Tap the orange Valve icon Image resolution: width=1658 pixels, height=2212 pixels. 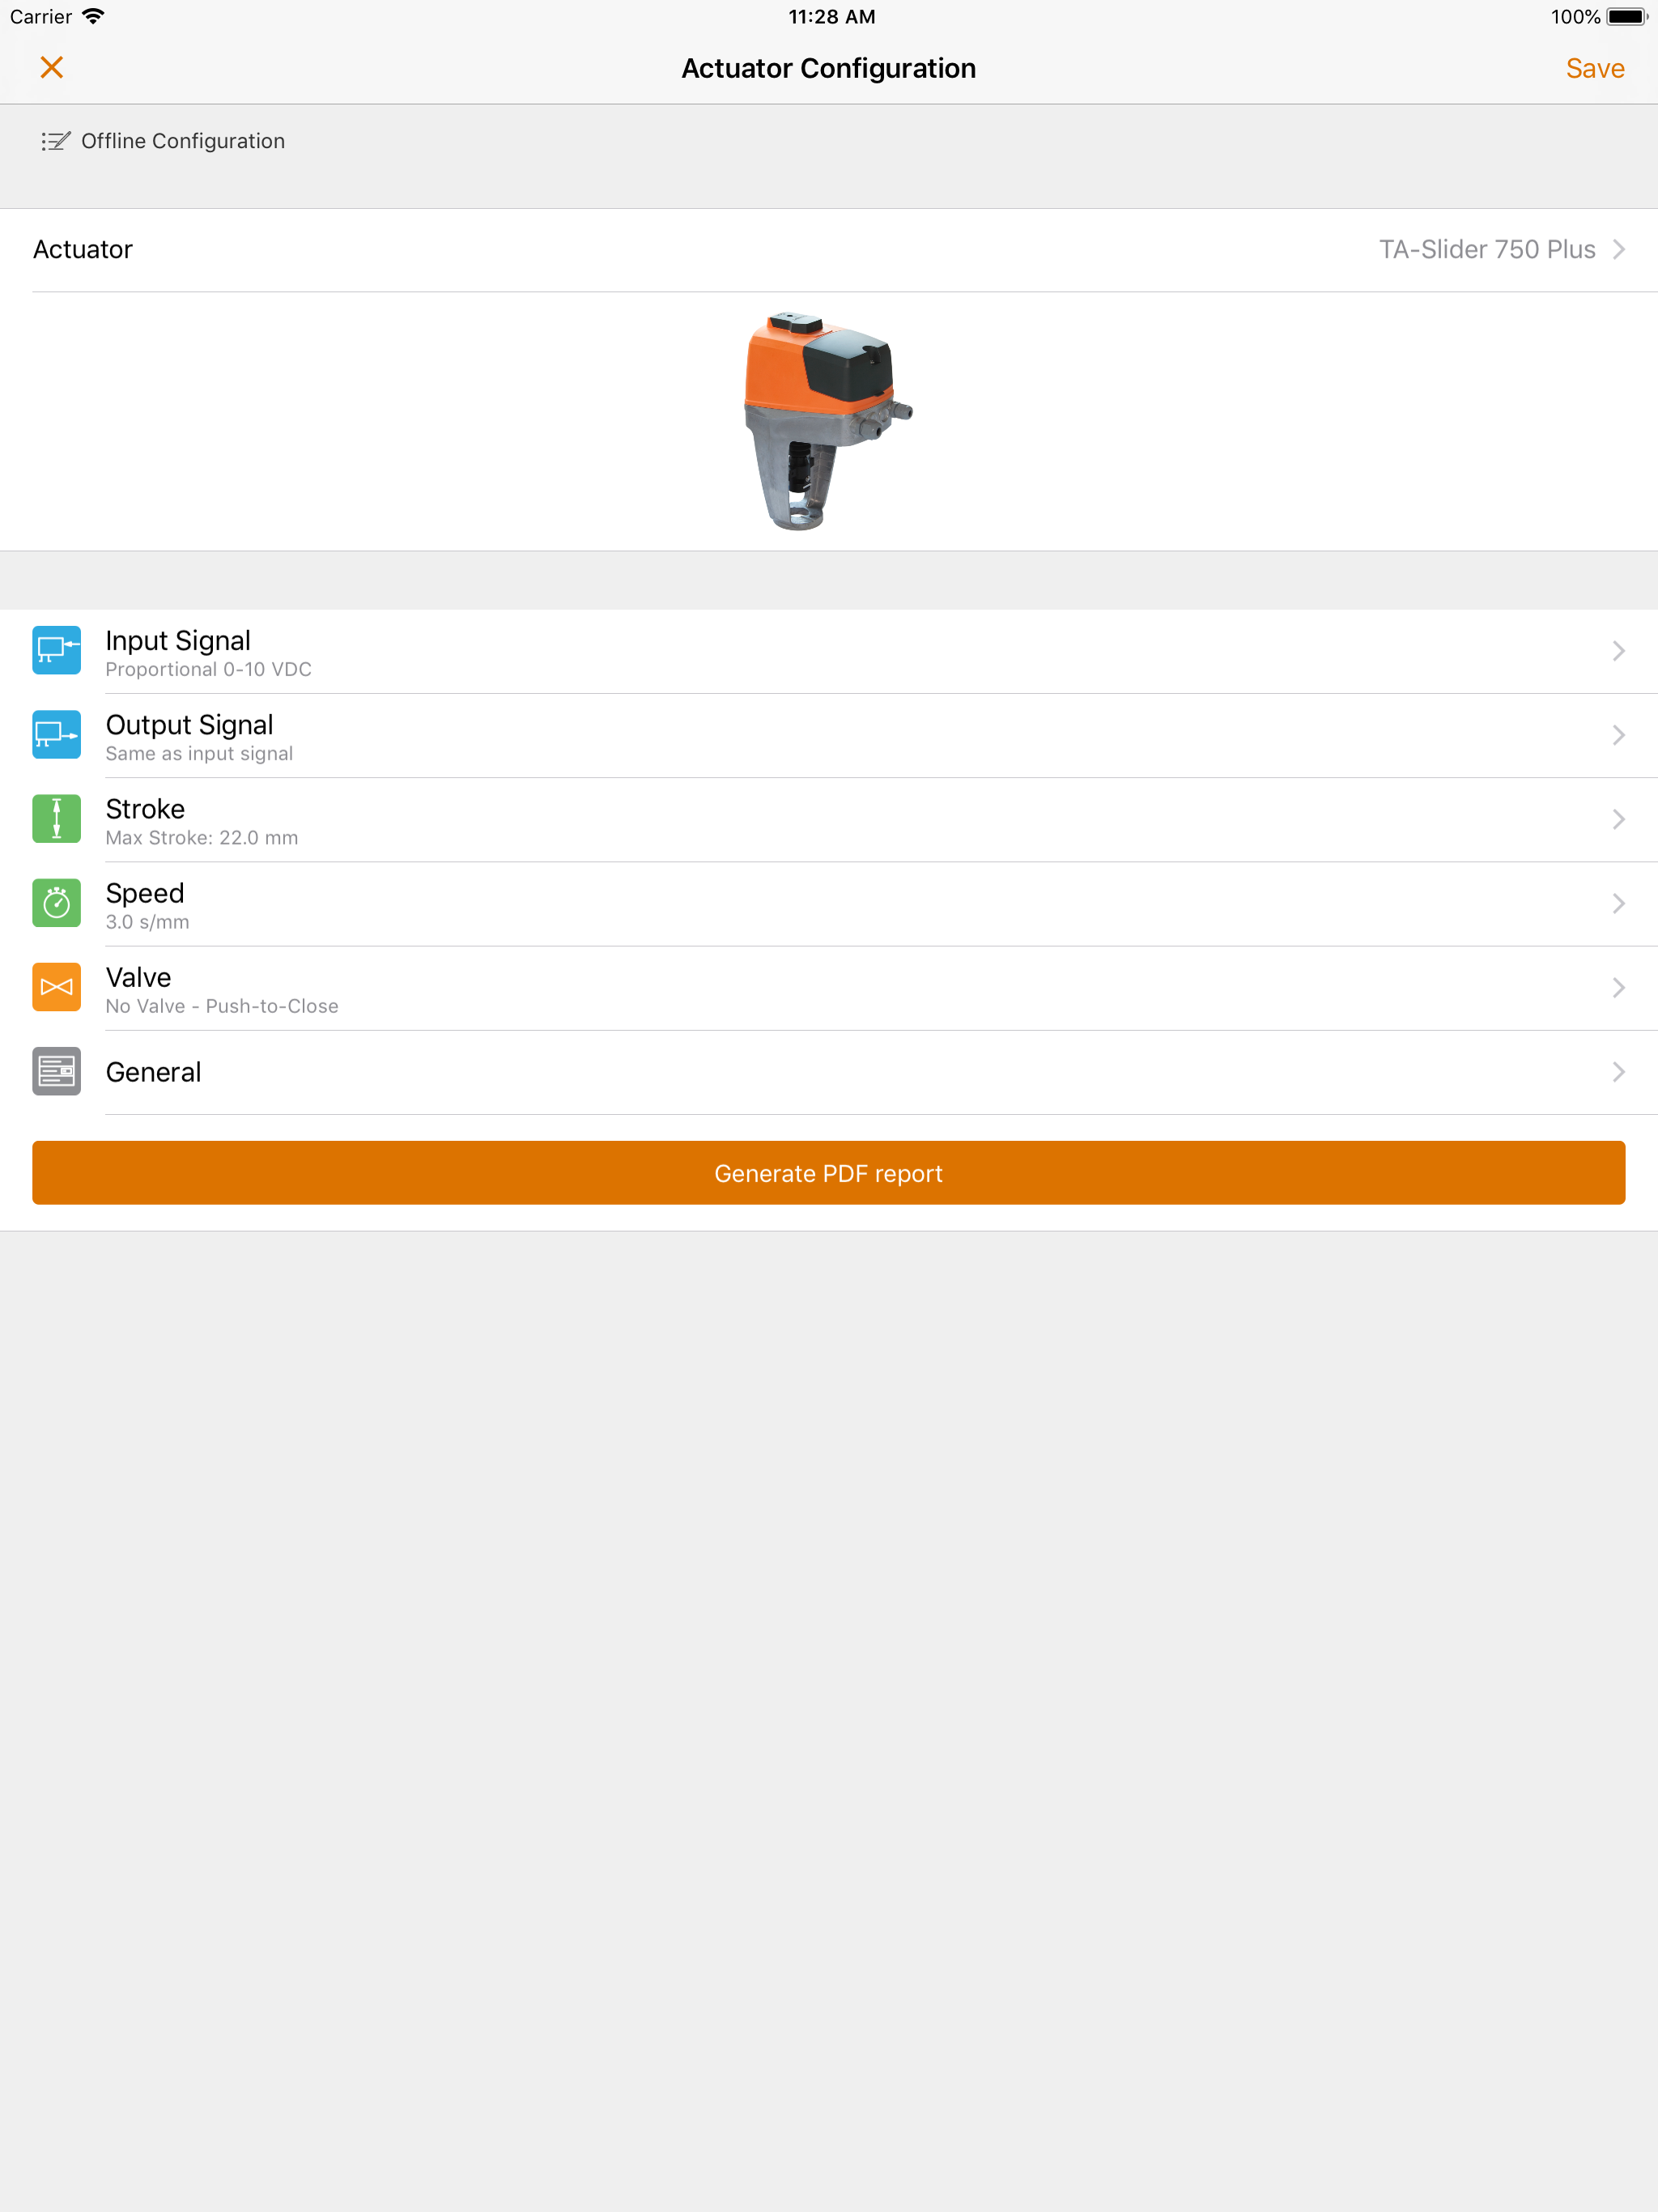56,987
